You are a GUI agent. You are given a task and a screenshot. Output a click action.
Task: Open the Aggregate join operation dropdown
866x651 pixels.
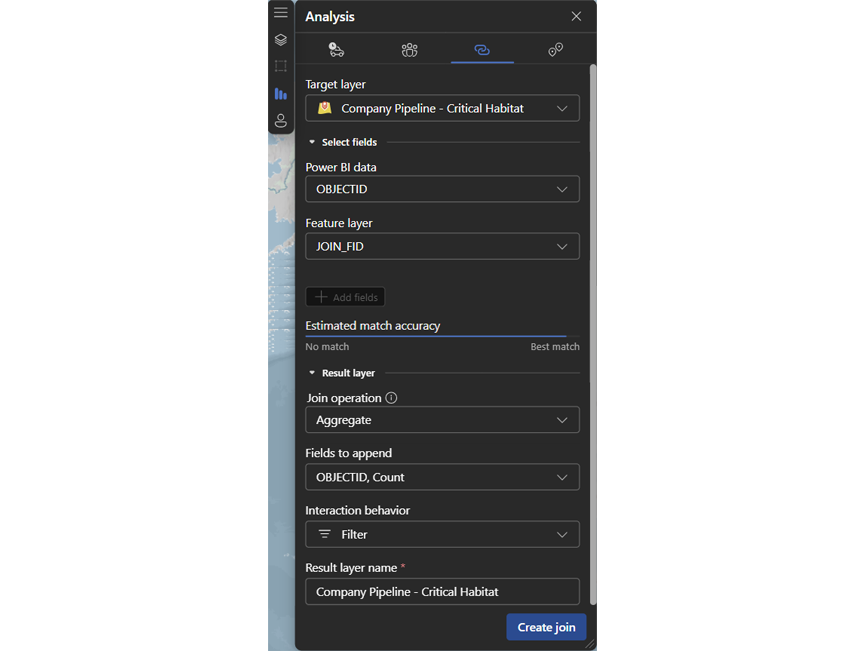(442, 419)
